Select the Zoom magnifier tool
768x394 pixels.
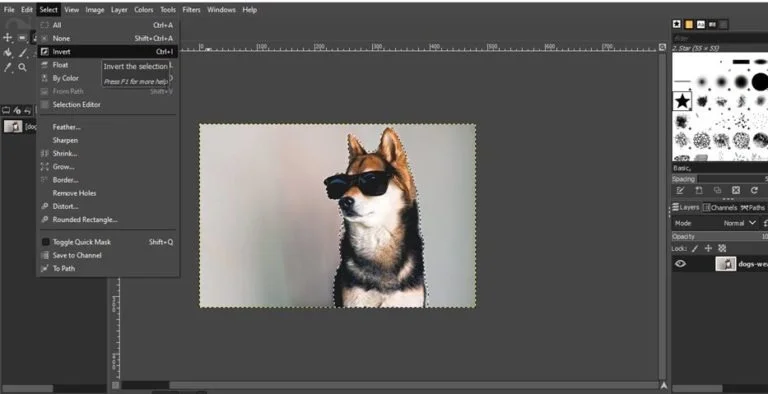[22, 67]
